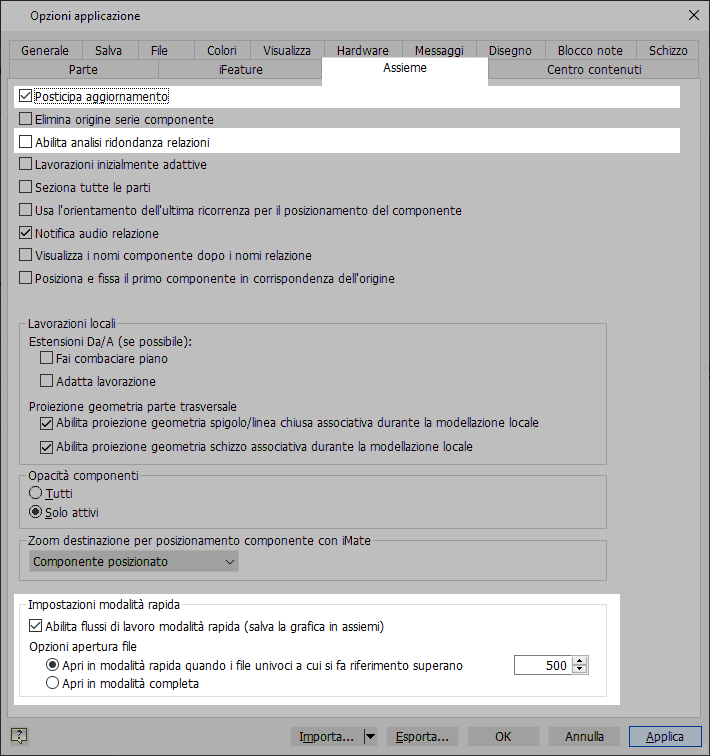The width and height of the screenshot is (710, 756).
Task: Open the iFeature tab
Action: coord(241,69)
